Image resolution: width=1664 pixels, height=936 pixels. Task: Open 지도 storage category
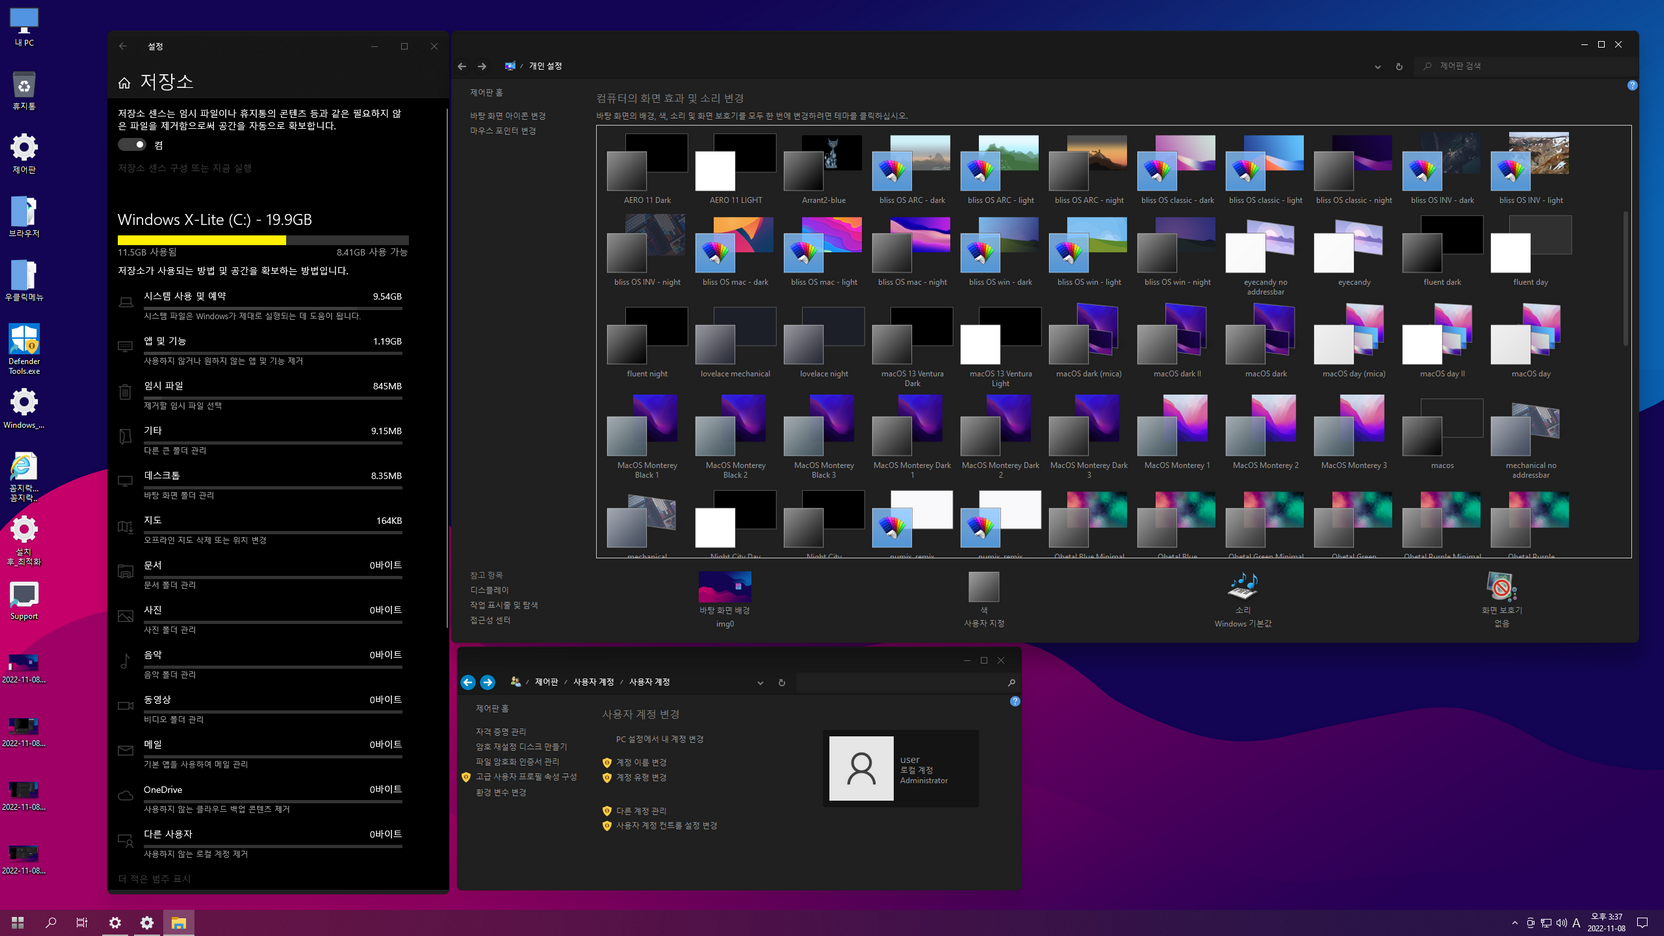[261, 530]
